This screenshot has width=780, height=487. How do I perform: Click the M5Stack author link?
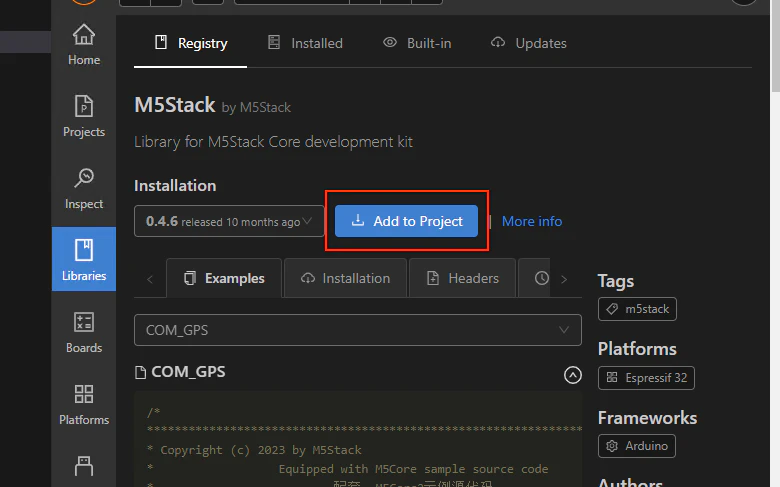point(265,107)
